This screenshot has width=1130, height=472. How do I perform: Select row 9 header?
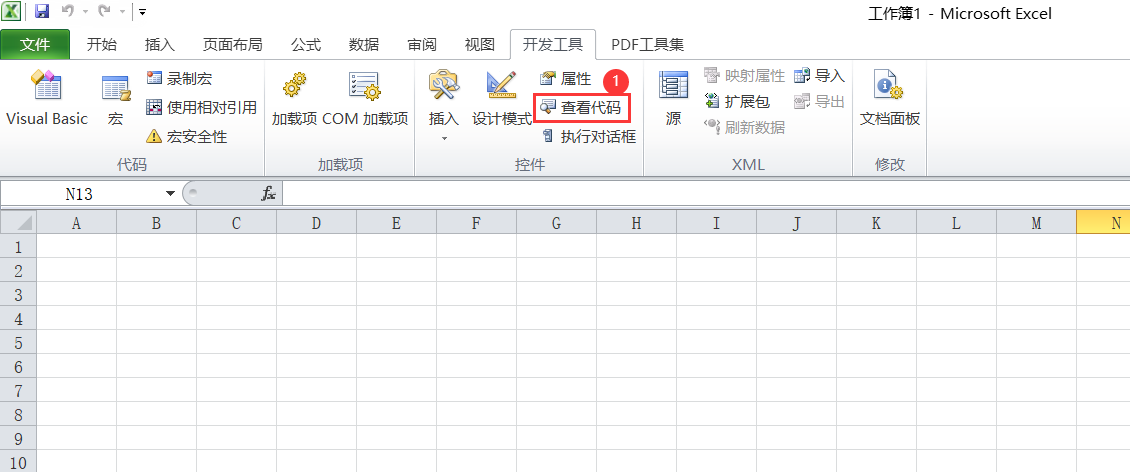tap(18, 438)
